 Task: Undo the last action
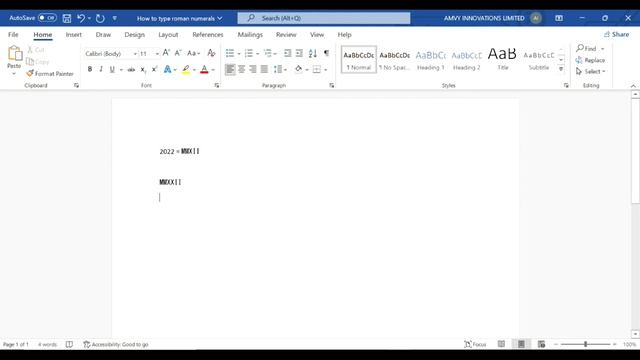[x=81, y=18]
